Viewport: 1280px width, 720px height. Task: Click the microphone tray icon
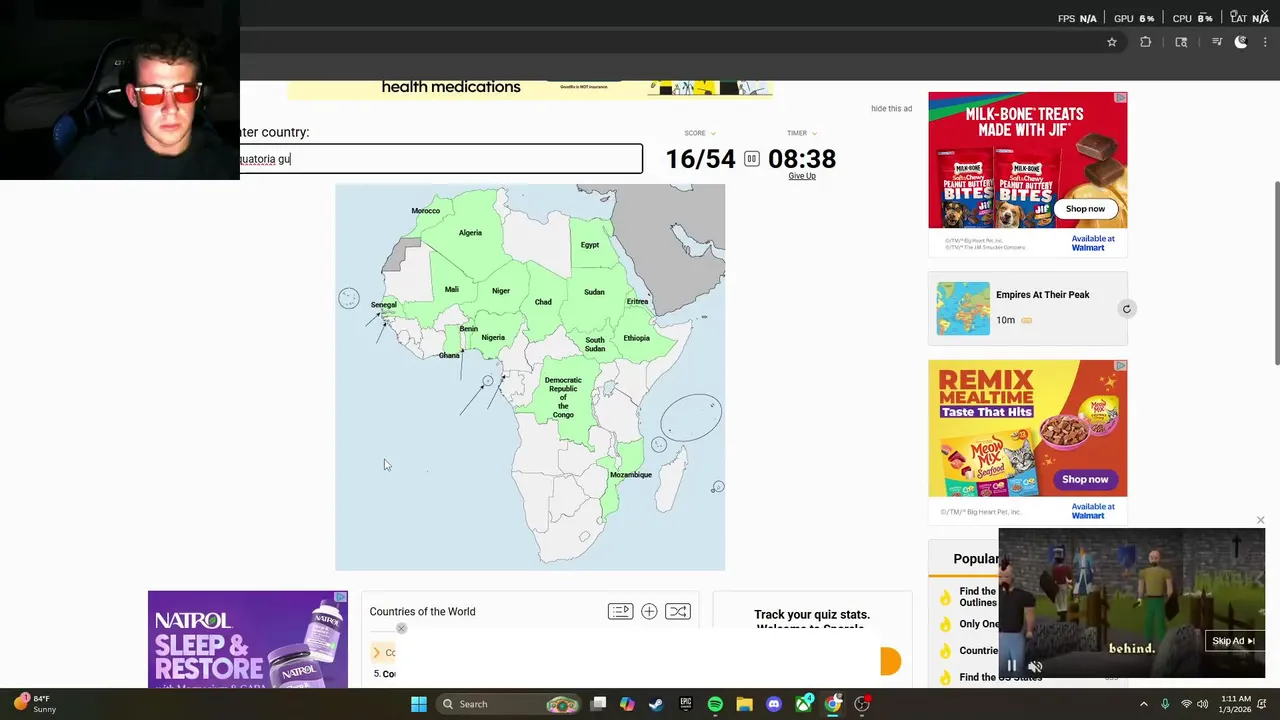tap(1165, 704)
